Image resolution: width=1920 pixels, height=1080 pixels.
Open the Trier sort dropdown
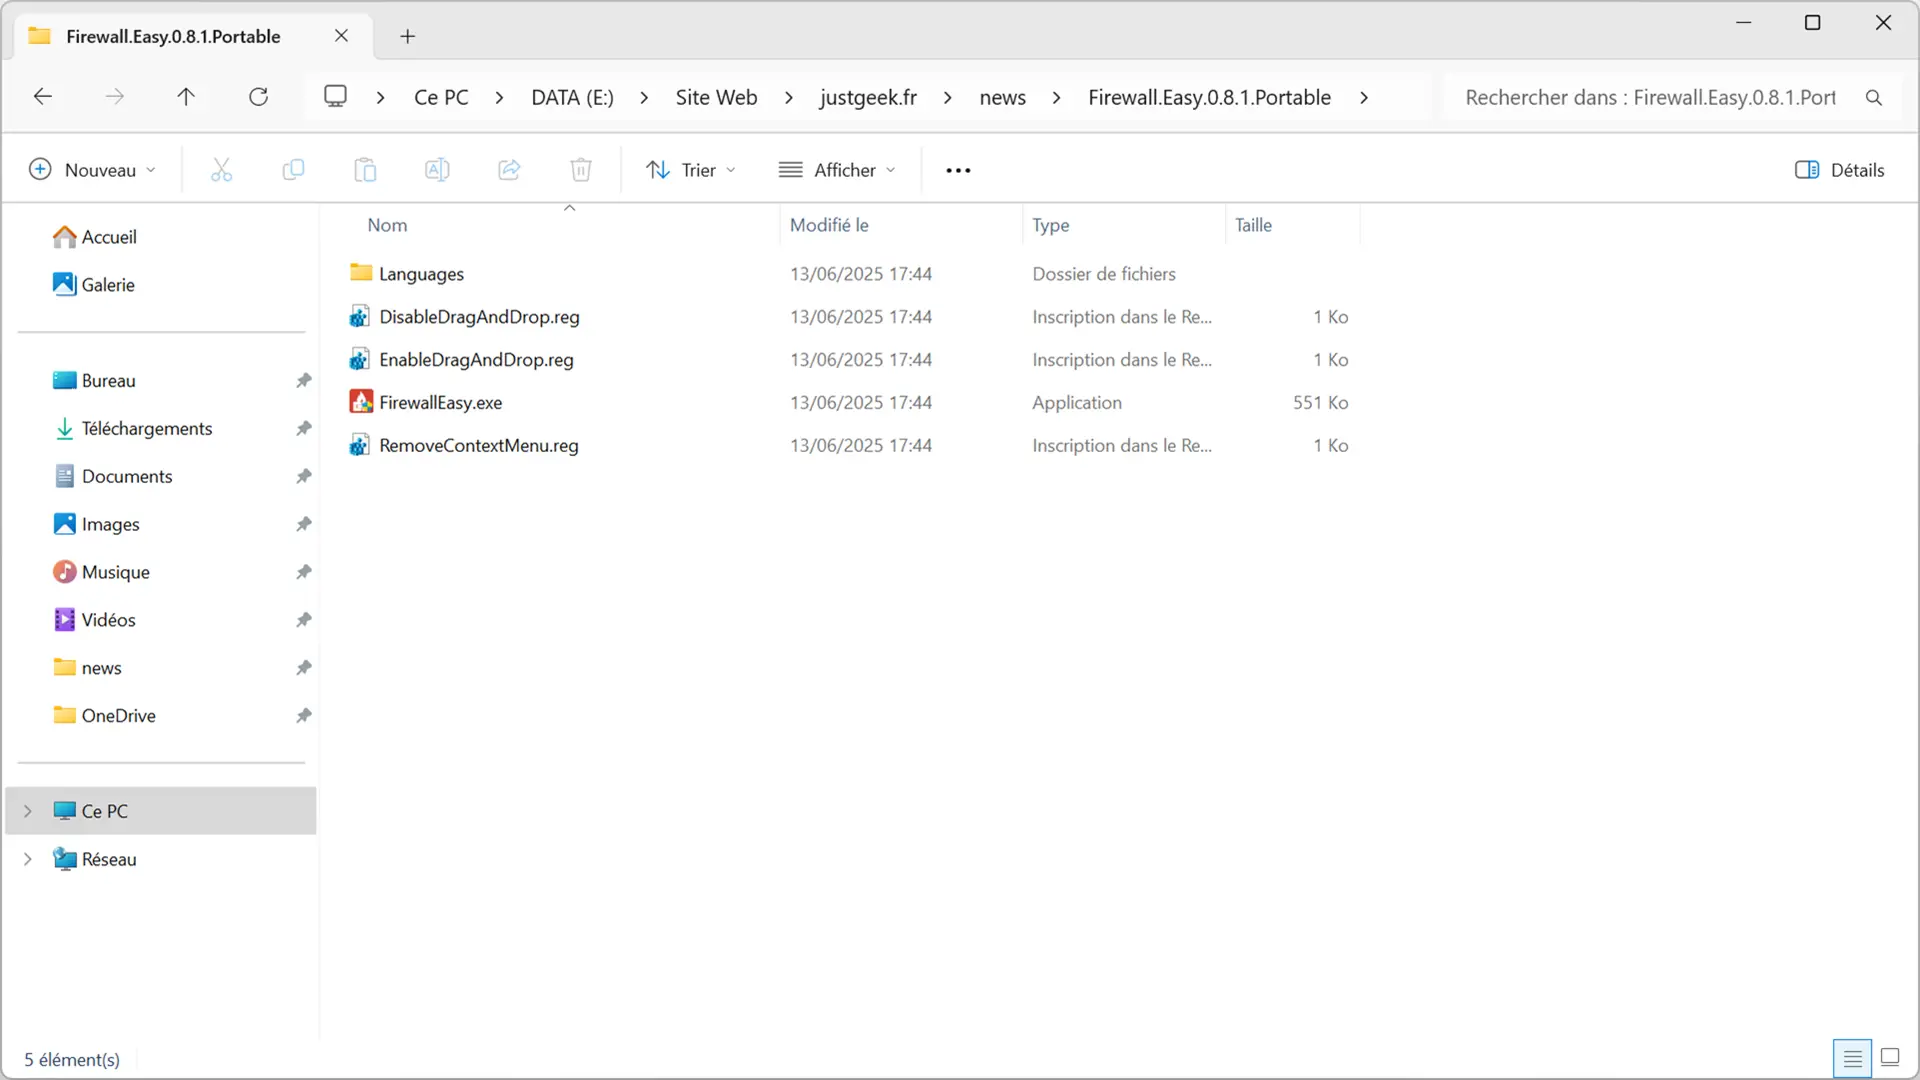(x=691, y=170)
